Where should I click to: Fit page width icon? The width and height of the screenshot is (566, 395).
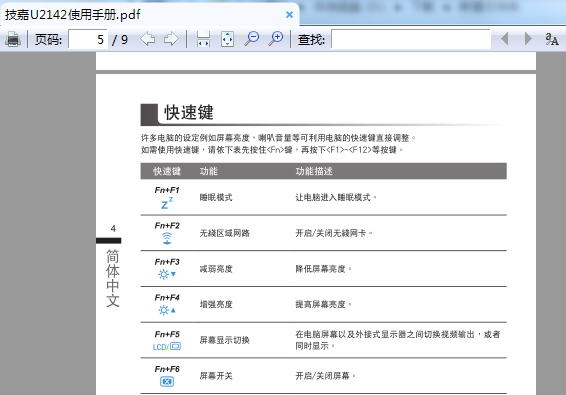click(x=203, y=39)
